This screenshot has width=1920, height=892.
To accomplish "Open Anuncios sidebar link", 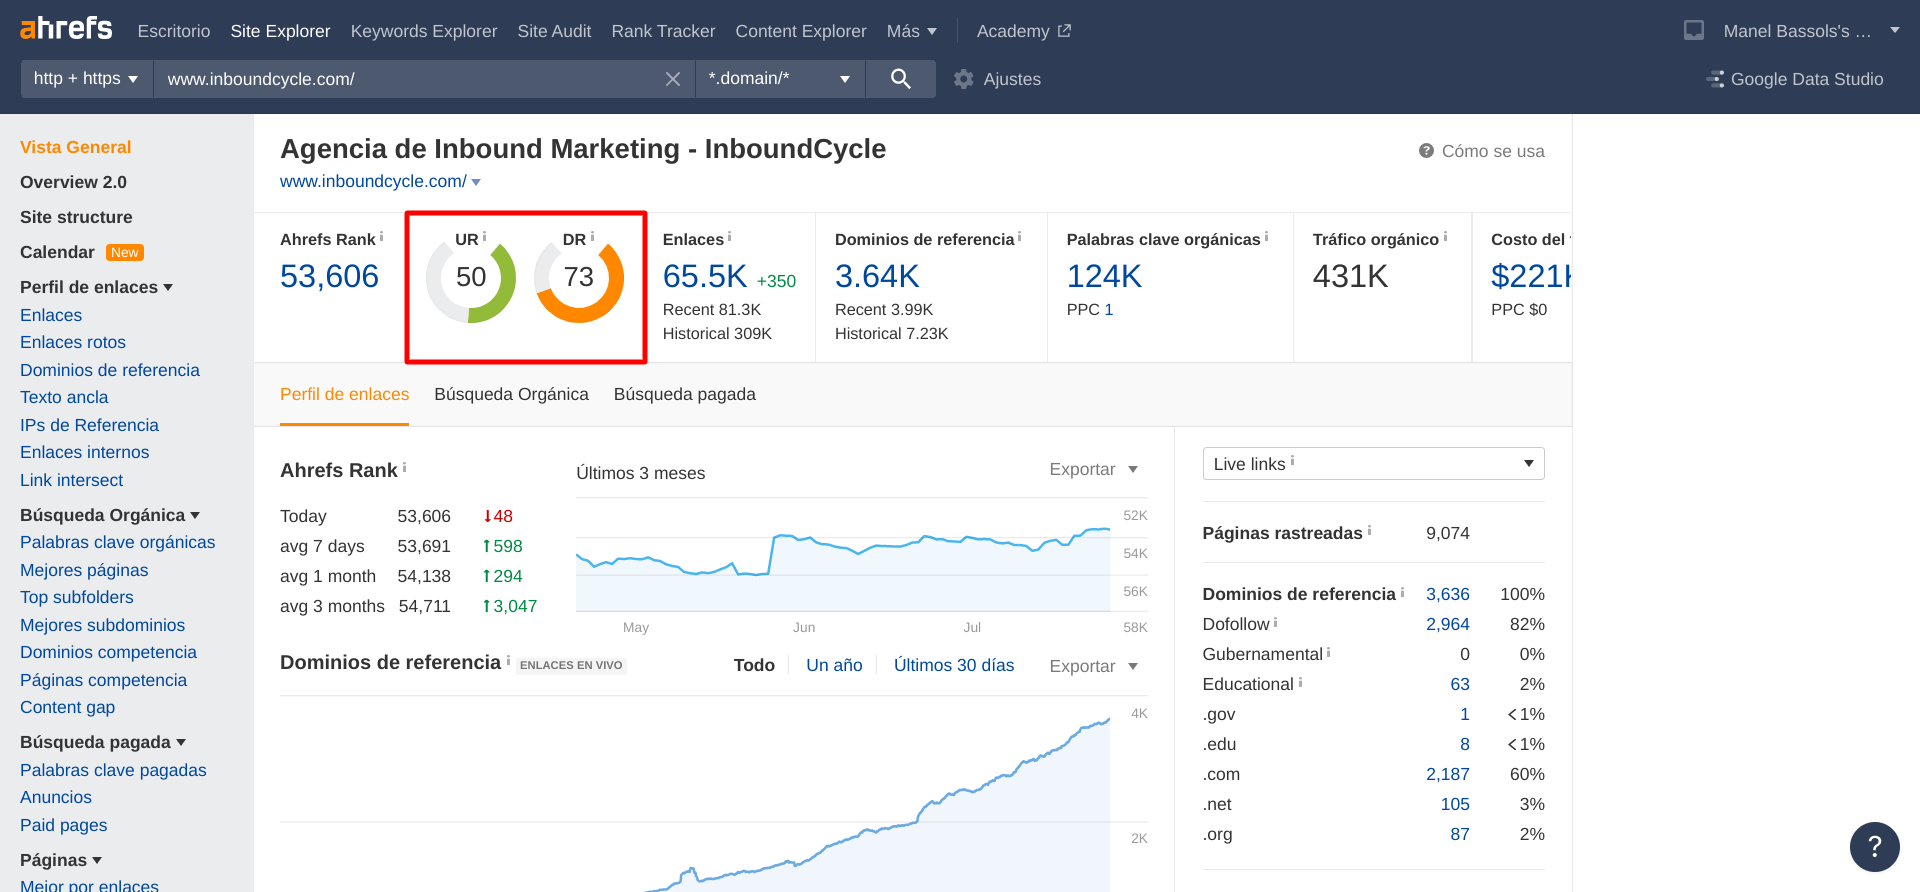I will [x=56, y=797].
